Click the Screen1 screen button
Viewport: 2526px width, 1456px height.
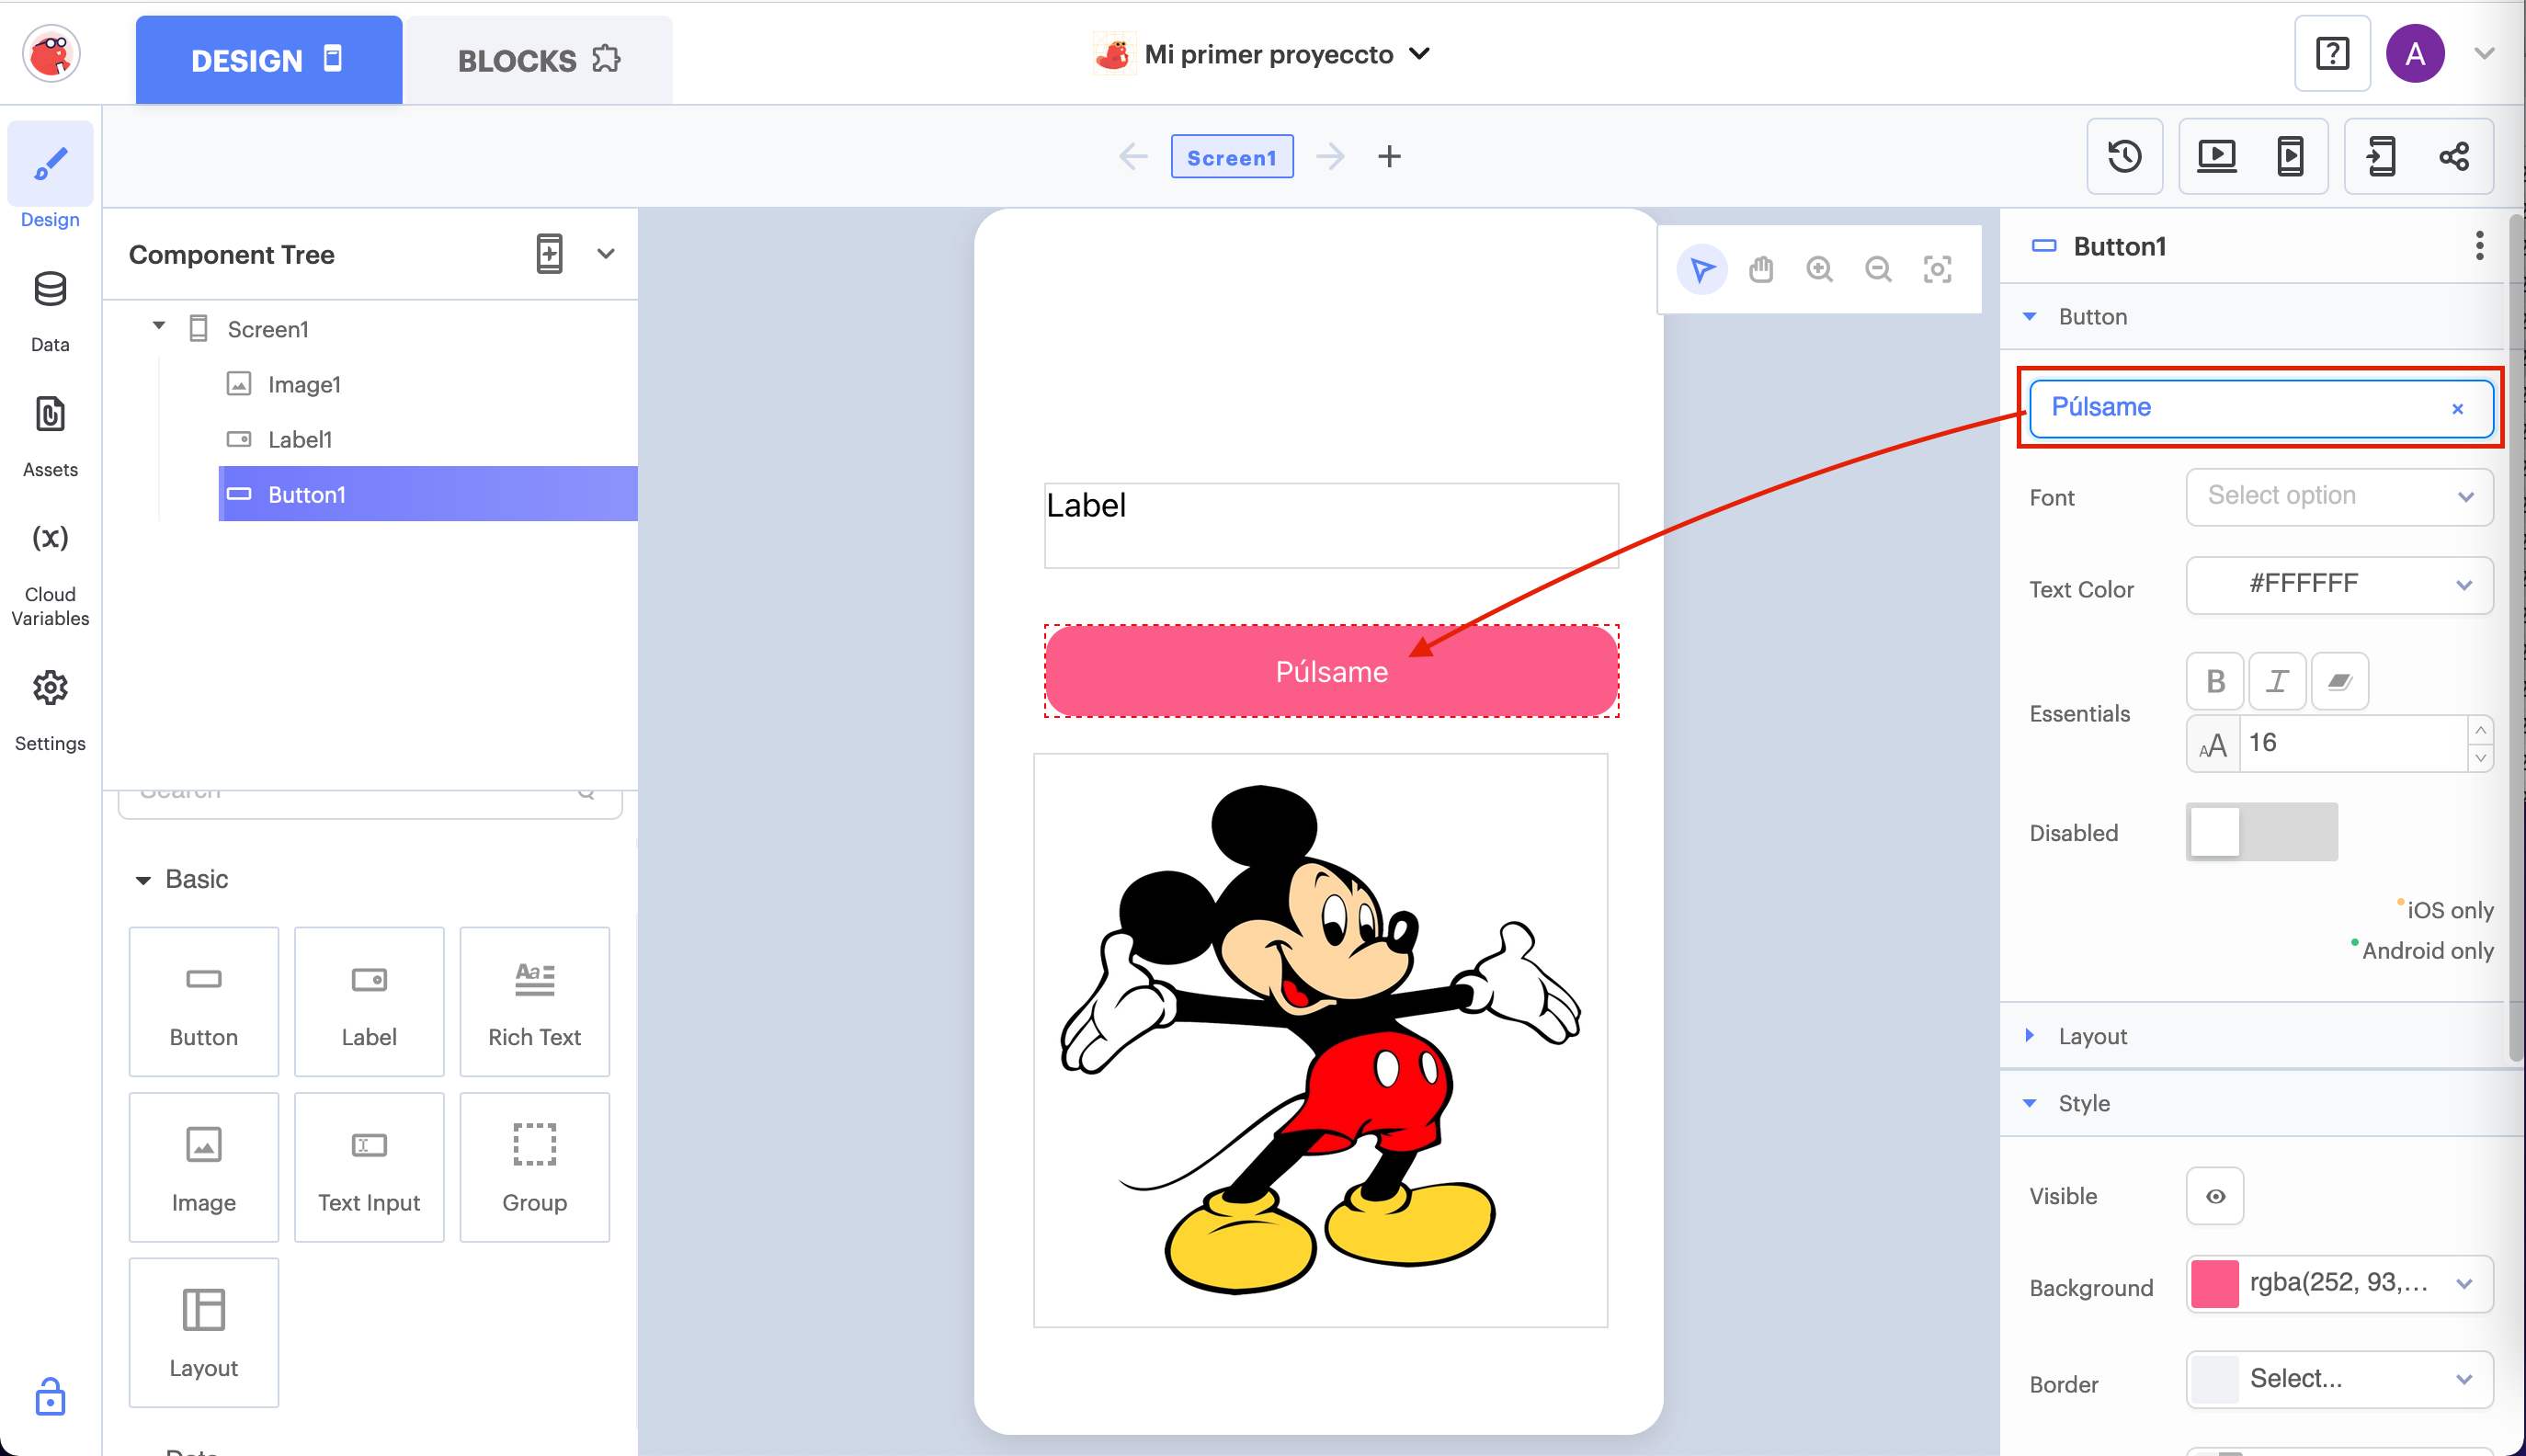(1231, 157)
